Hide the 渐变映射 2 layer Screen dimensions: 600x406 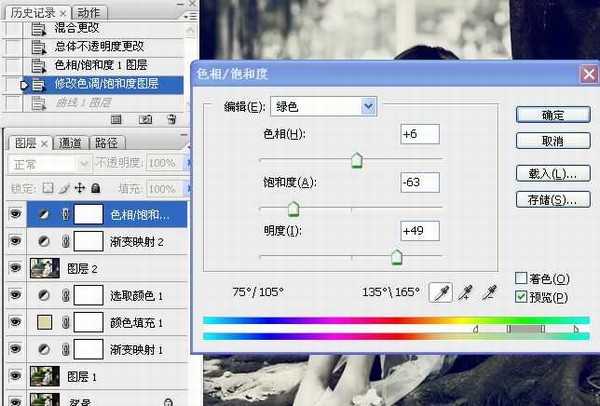click(14, 241)
